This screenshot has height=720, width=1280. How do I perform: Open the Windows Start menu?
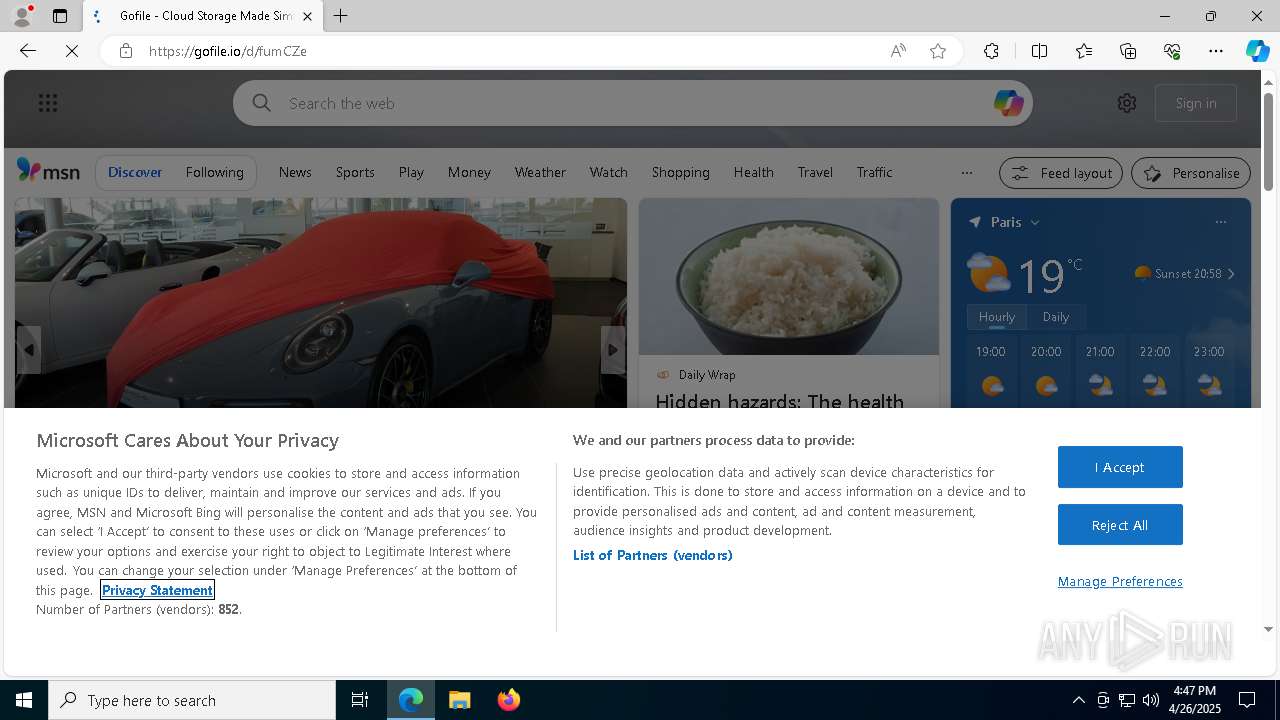(x=24, y=700)
